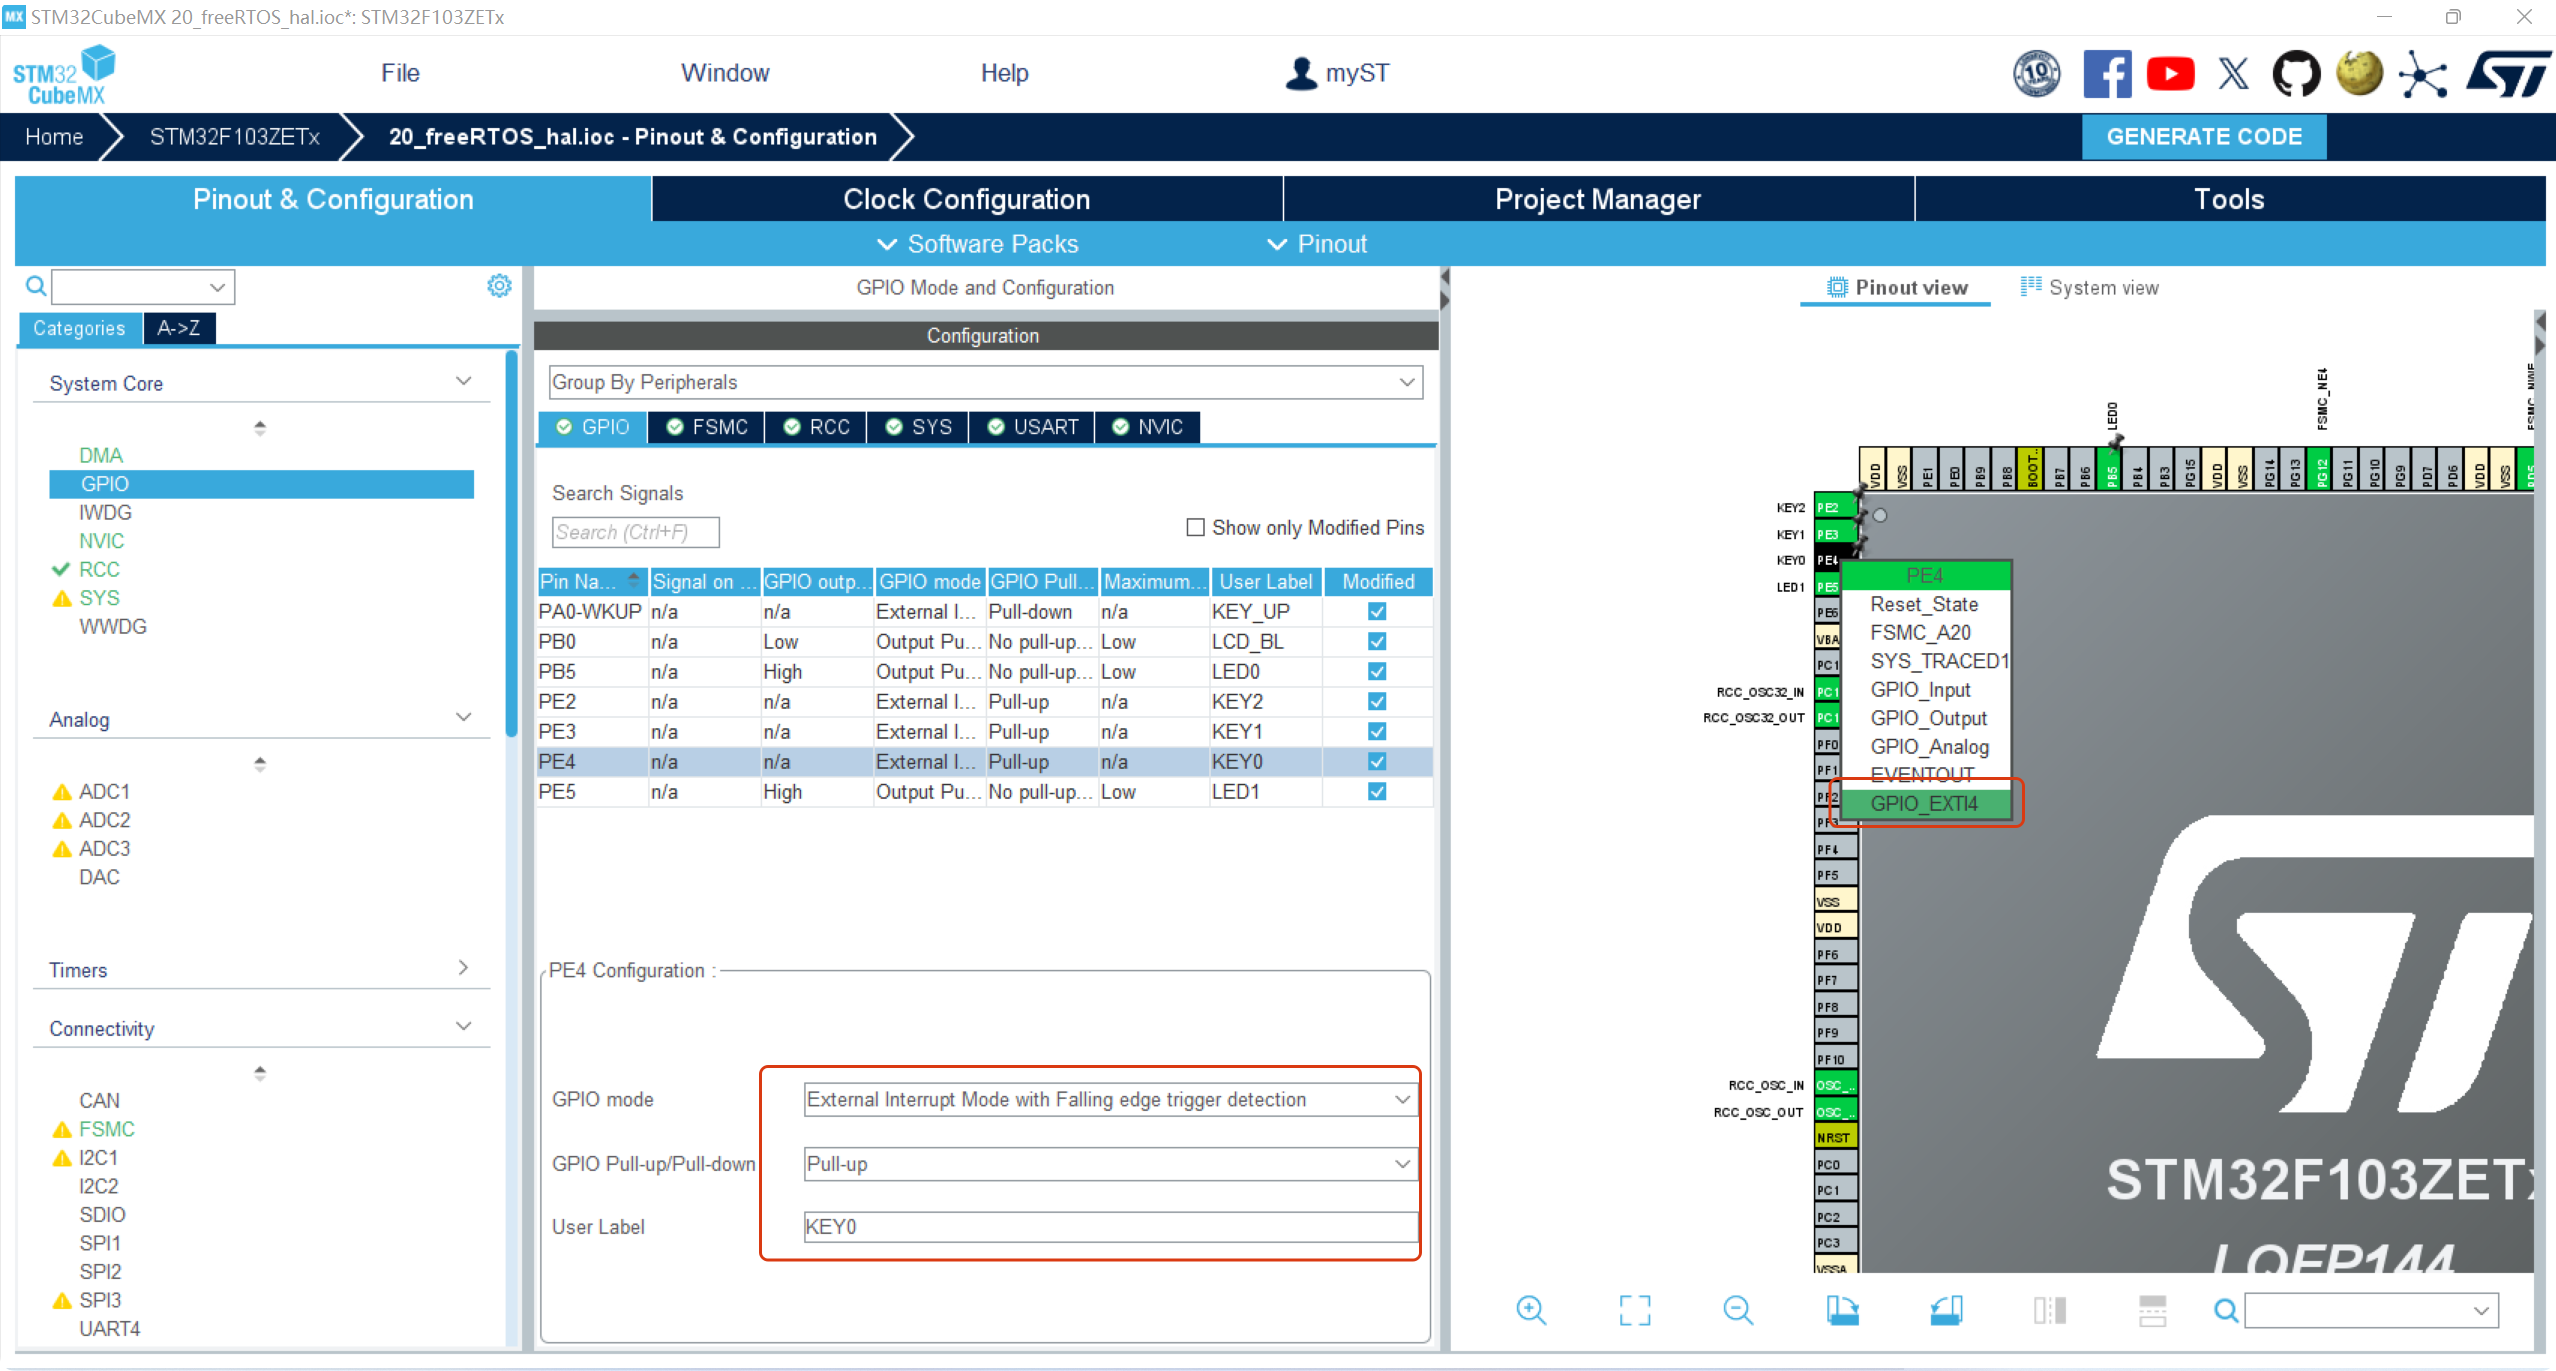Click the fit-to-screen pinout icon
Screen dimensions: 2556x1371
(x=1635, y=1310)
